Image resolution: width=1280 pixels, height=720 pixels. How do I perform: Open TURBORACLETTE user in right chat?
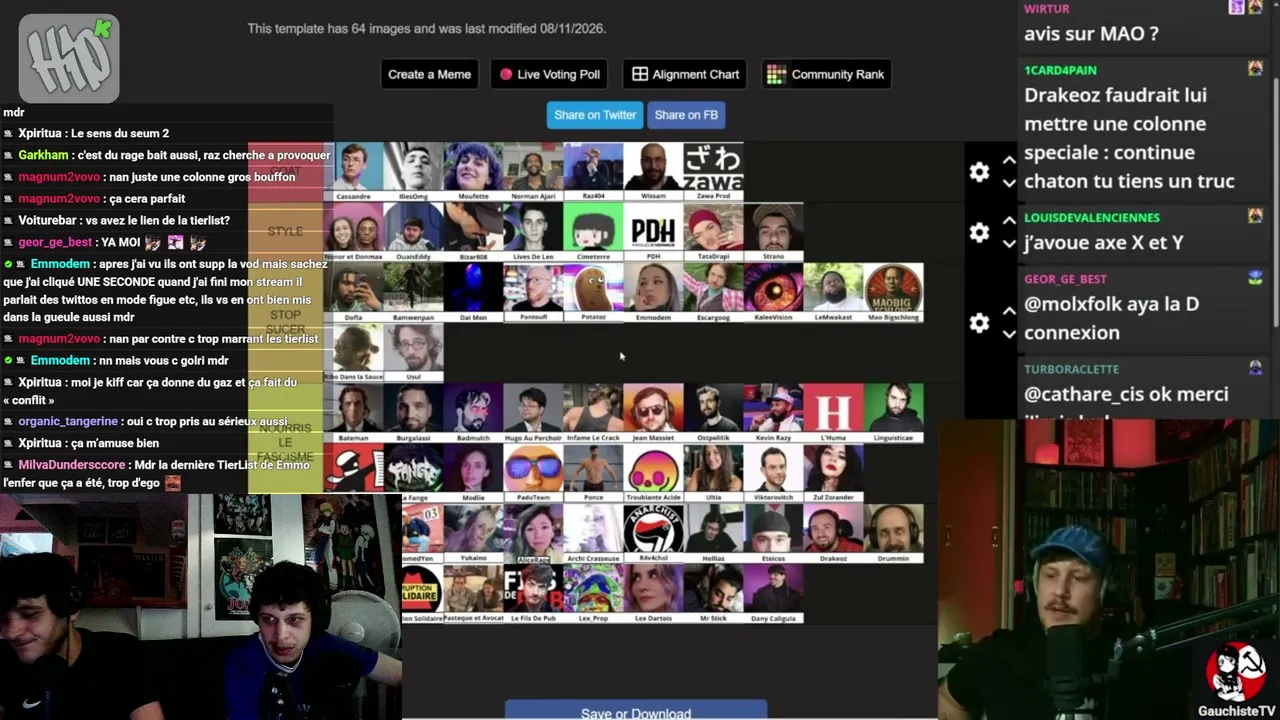point(1071,369)
